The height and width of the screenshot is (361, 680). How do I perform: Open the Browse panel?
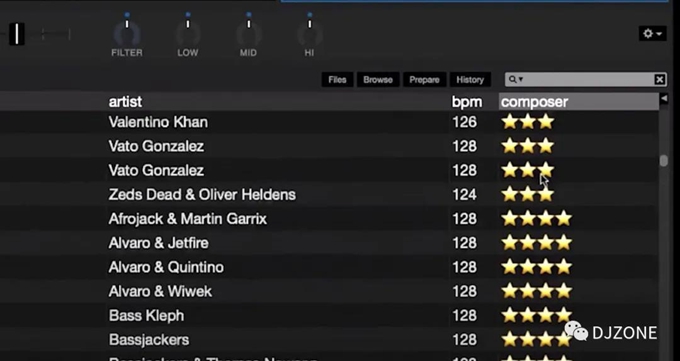tap(378, 80)
